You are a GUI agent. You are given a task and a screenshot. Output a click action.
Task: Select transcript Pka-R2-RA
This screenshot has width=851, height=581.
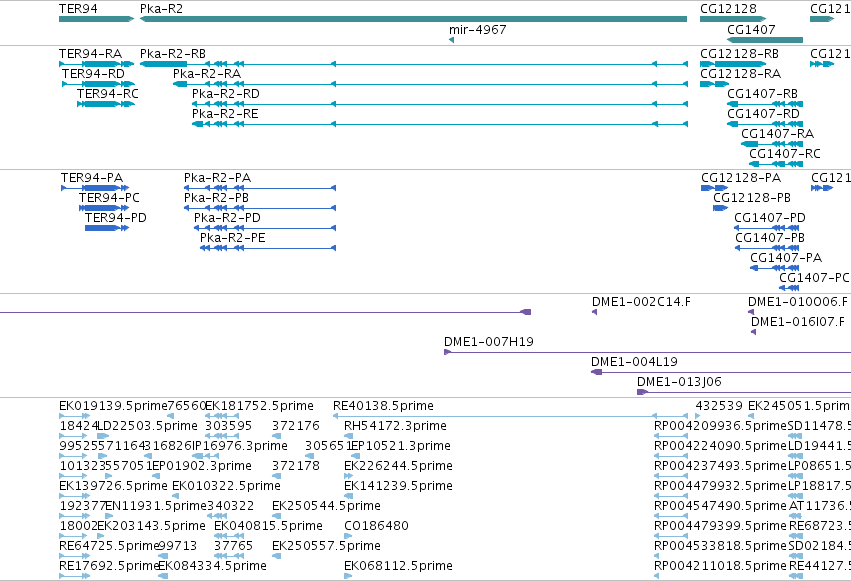click(430, 84)
